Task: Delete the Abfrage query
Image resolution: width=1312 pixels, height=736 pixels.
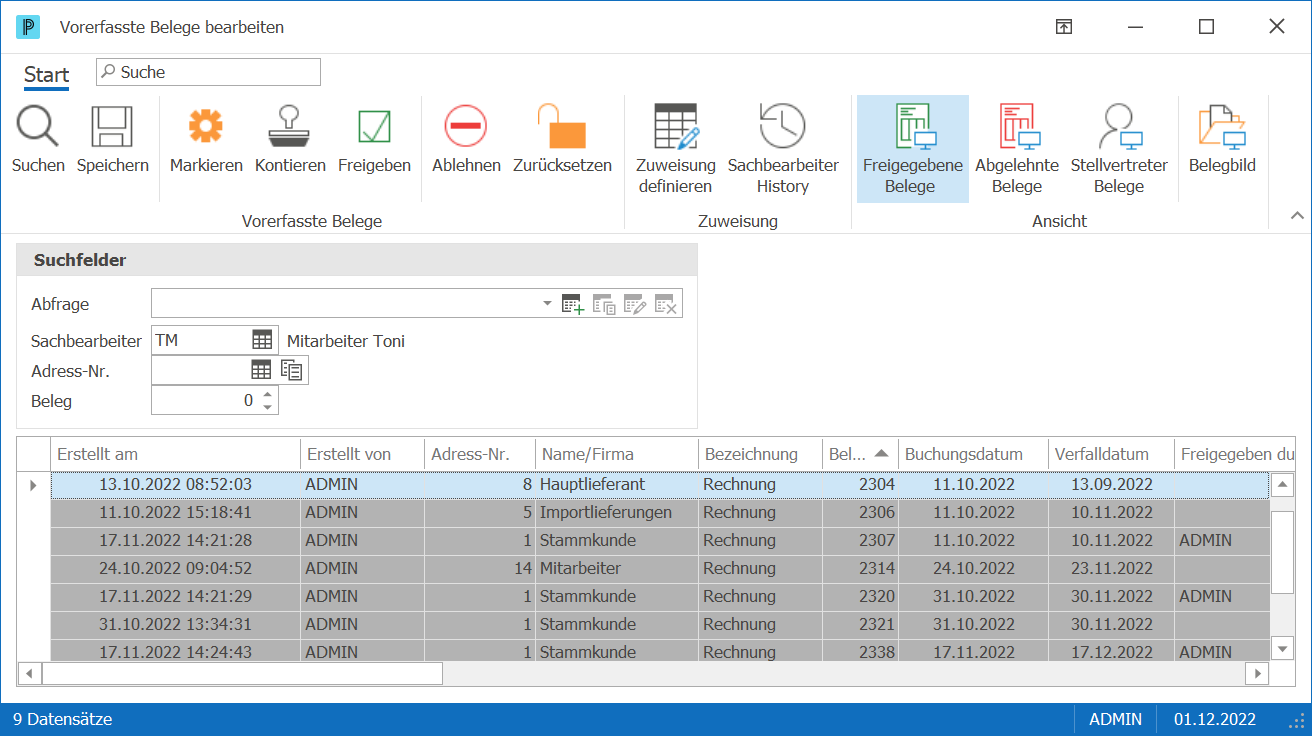Action: coord(666,304)
